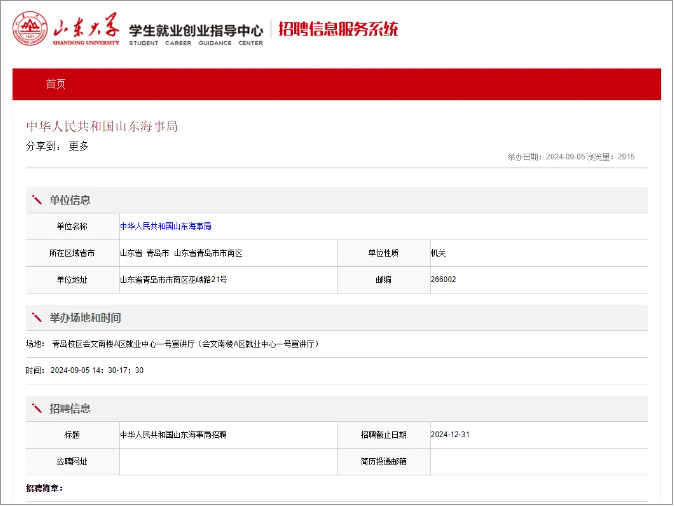674x506 pixels.
Task: Click the 更多 share link
Action: (79, 146)
